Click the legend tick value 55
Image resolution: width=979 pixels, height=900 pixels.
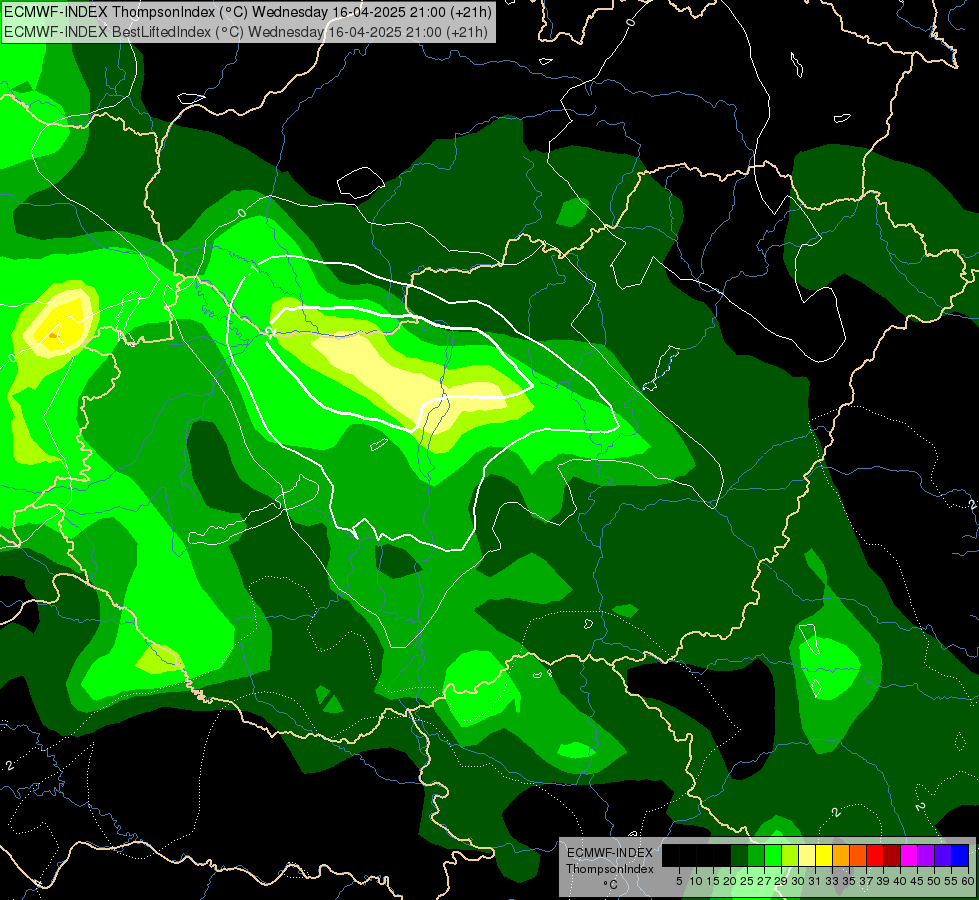pos(952,881)
